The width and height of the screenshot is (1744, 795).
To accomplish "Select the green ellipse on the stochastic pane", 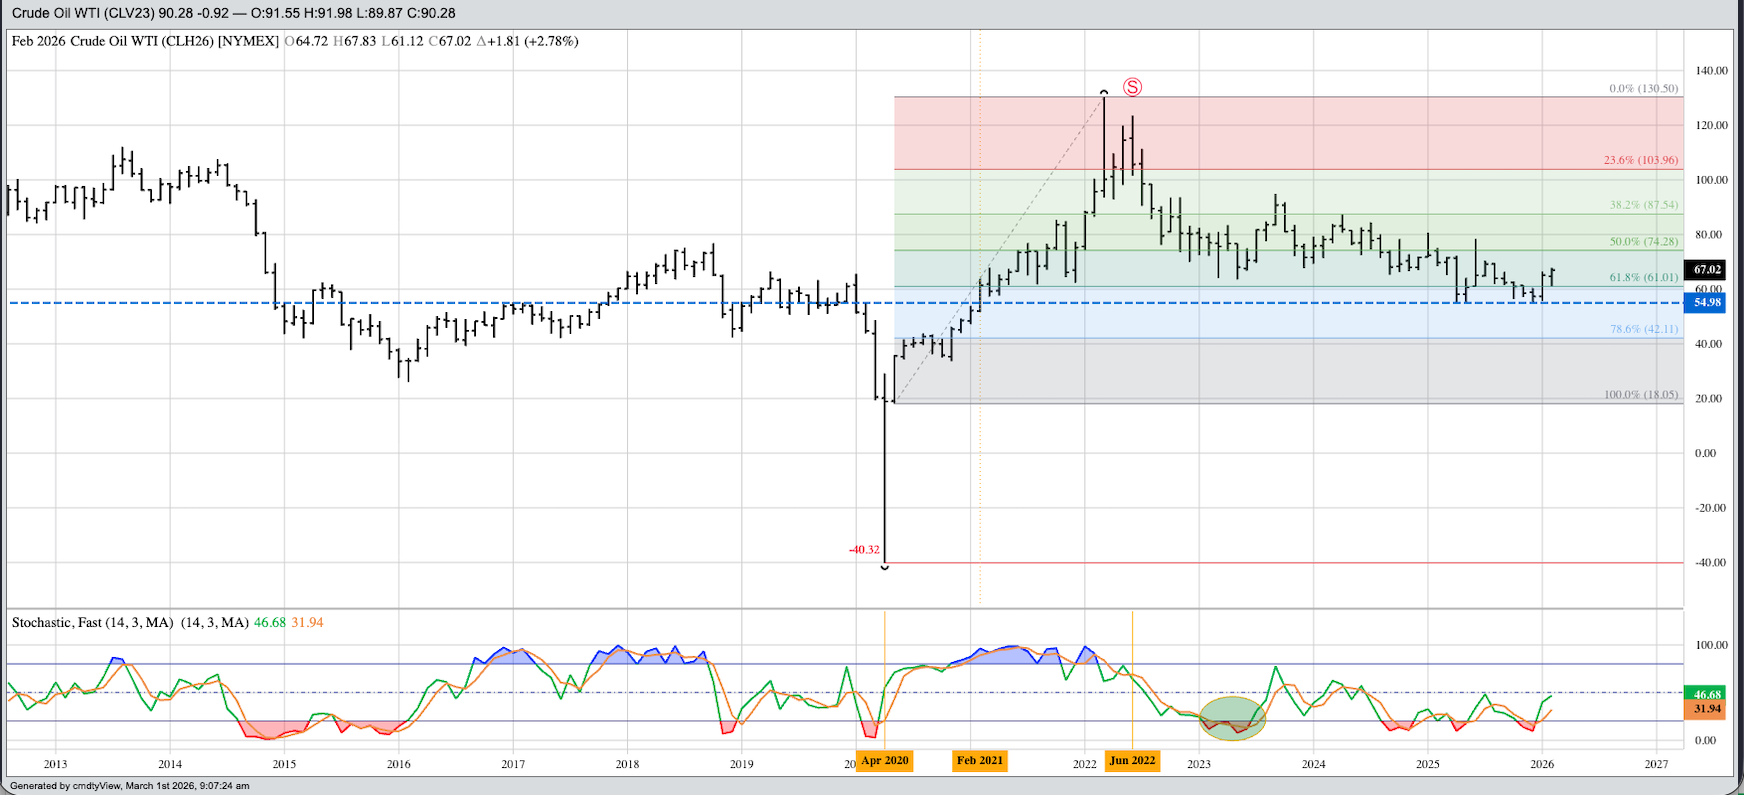I will (1232, 718).
